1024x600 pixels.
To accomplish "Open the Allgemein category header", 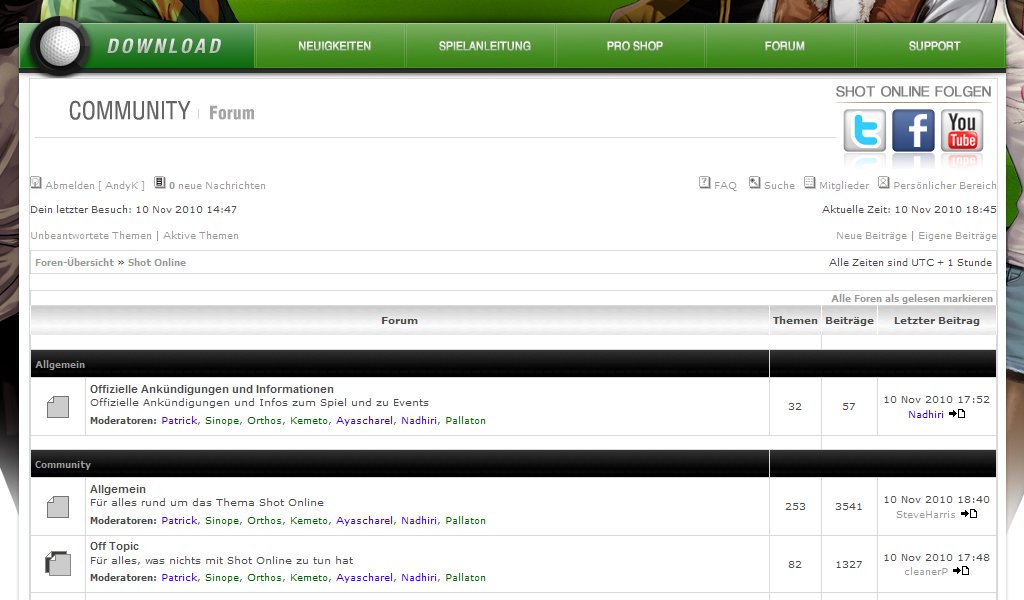I will [60, 364].
